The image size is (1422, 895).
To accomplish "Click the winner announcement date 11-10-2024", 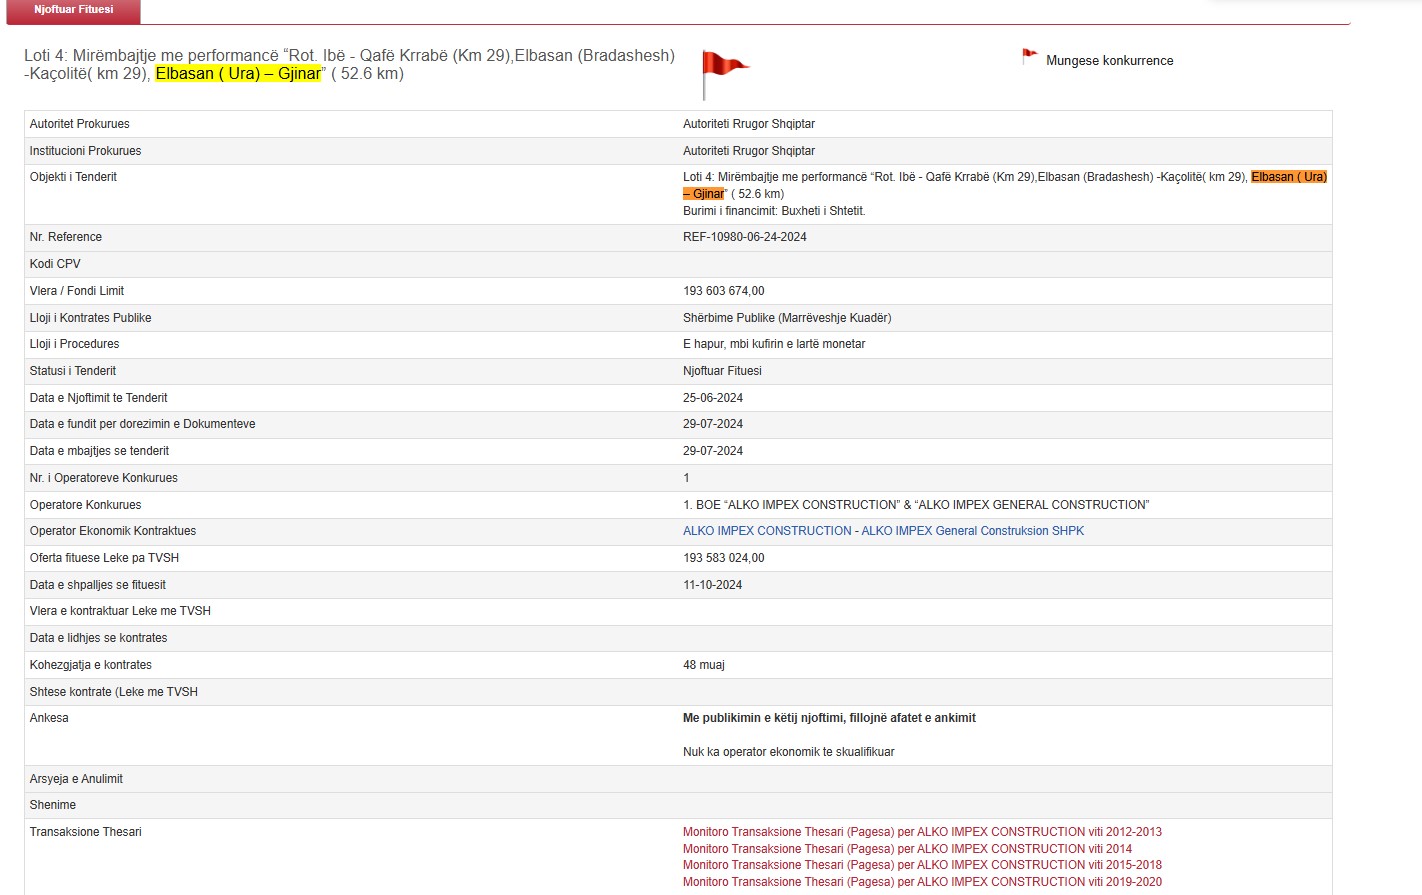I will (x=712, y=585).
